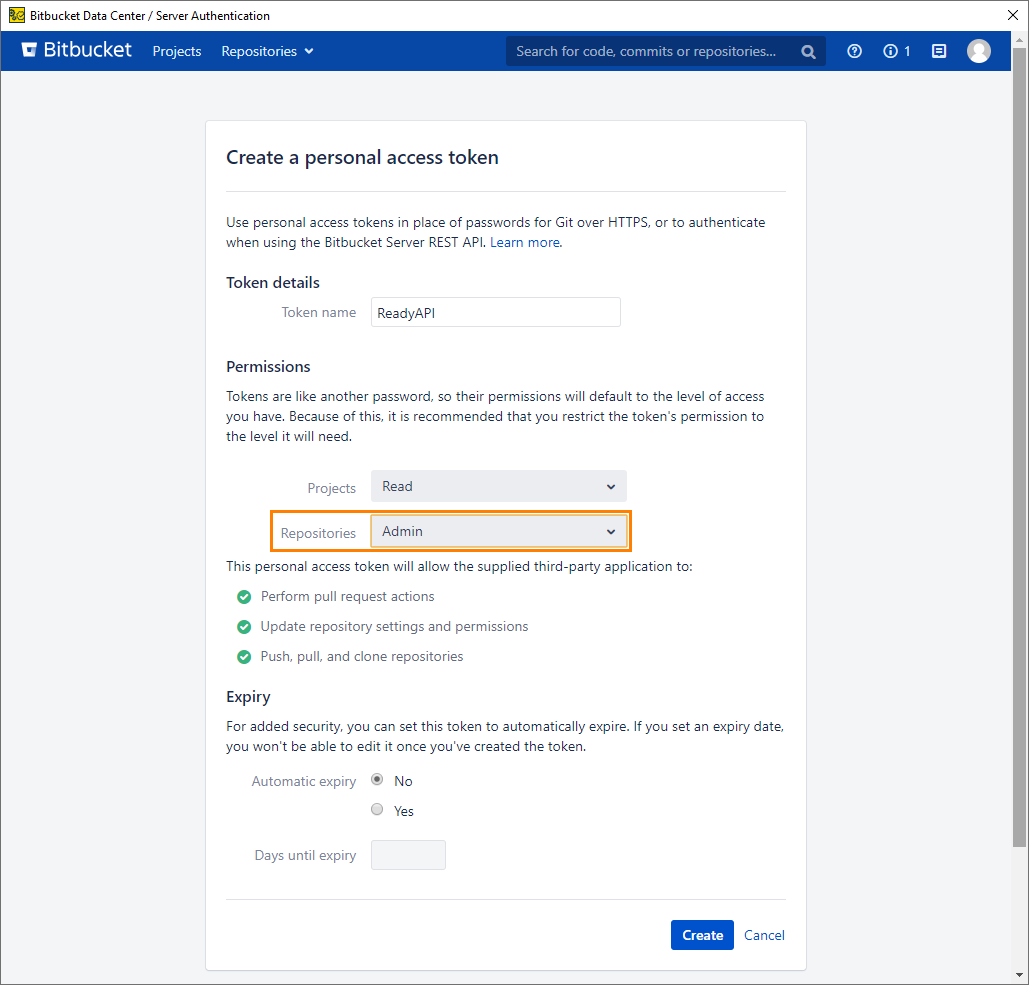Viewport: 1029px width, 985px height.
Task: Click checkmark beside Update repository settings and permissions
Action: coord(244,626)
